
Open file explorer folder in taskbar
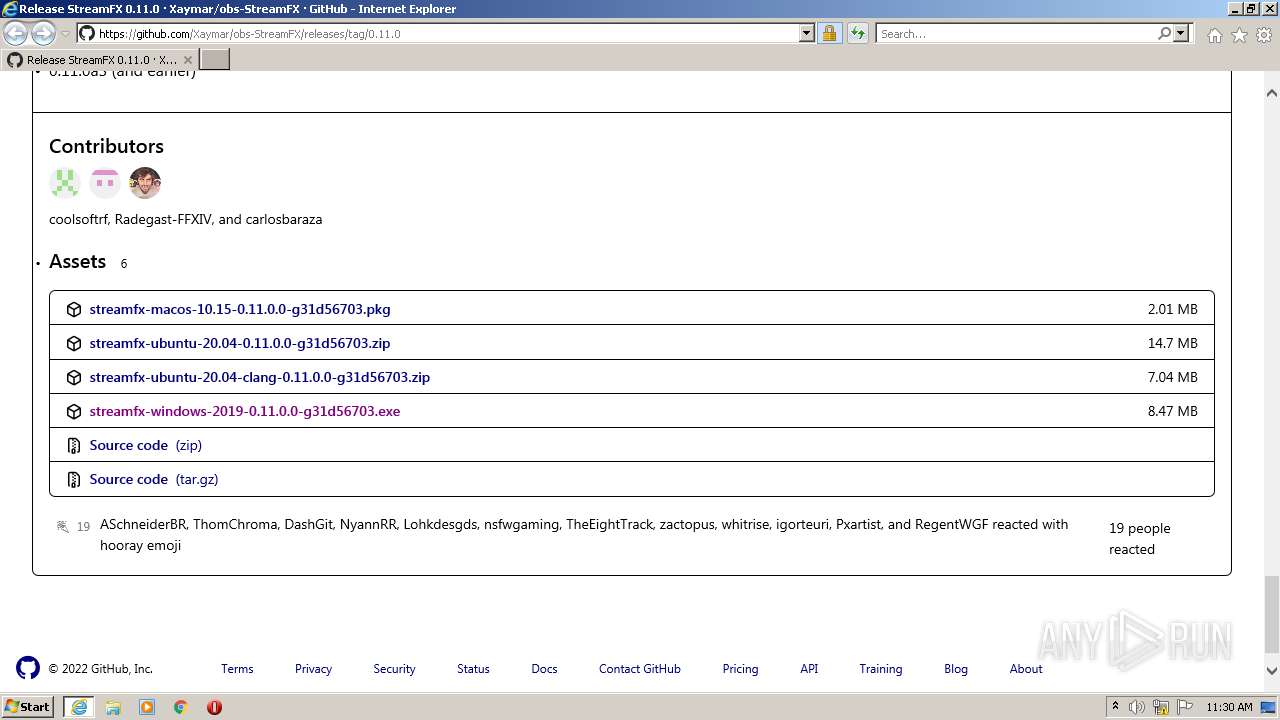113,707
